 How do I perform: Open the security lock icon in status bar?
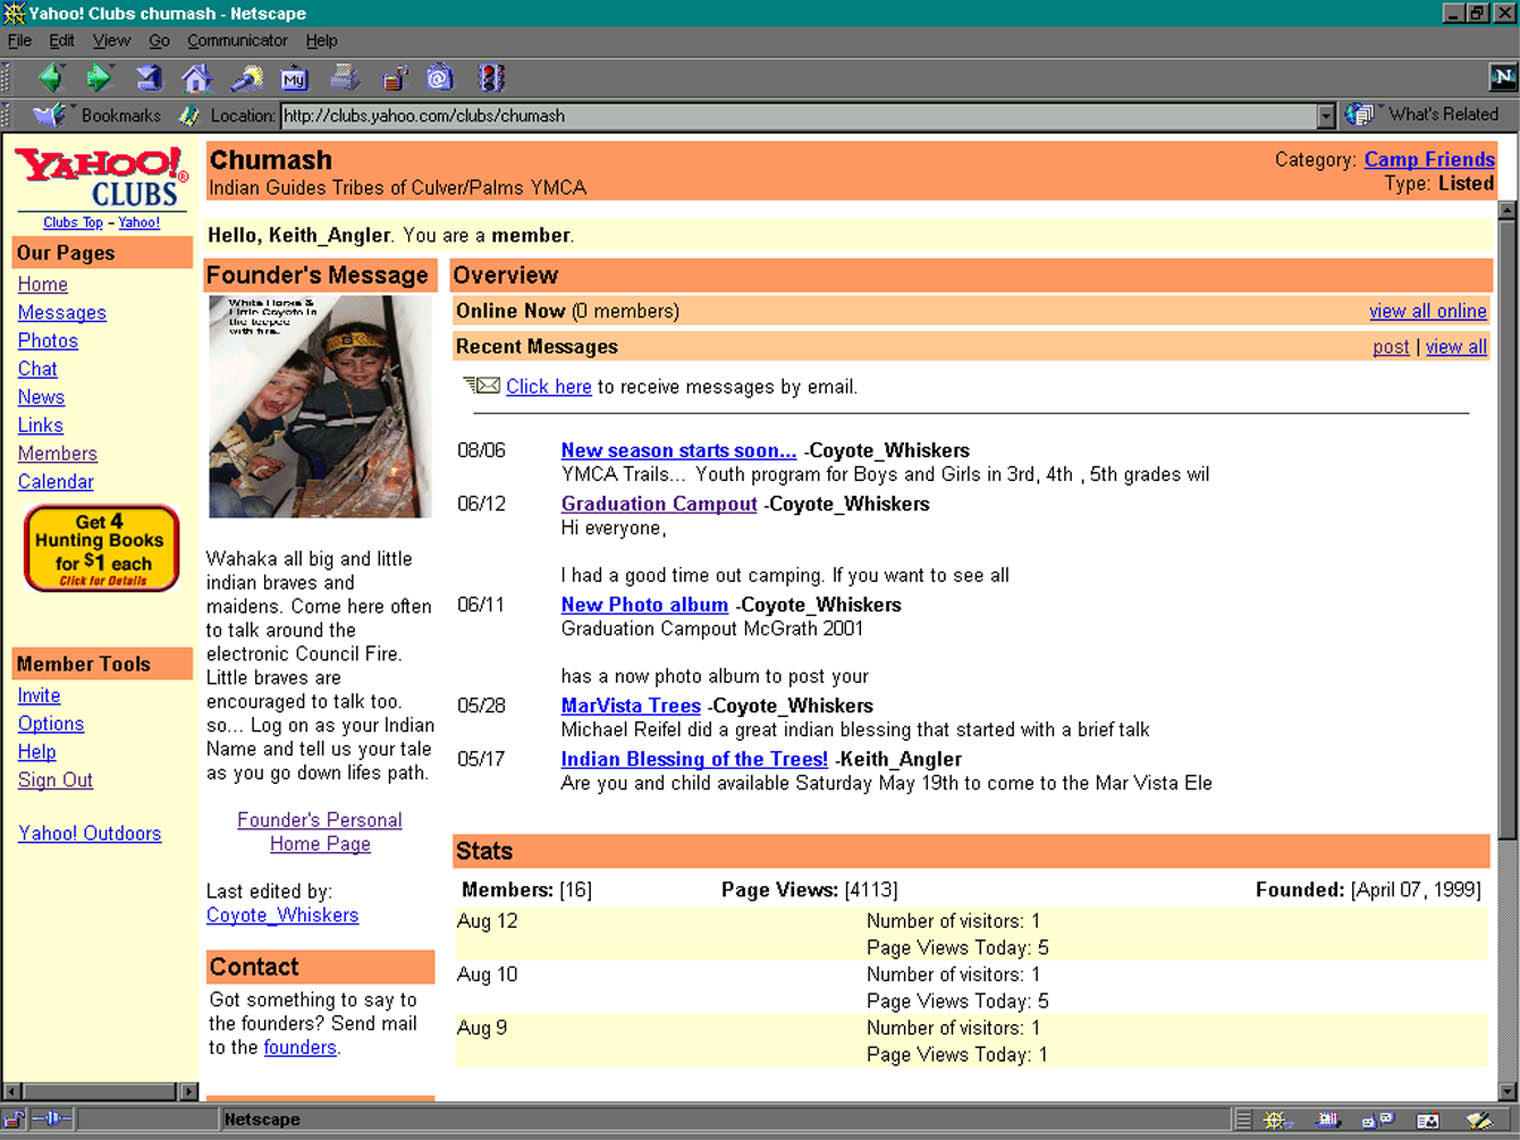click(14, 1119)
